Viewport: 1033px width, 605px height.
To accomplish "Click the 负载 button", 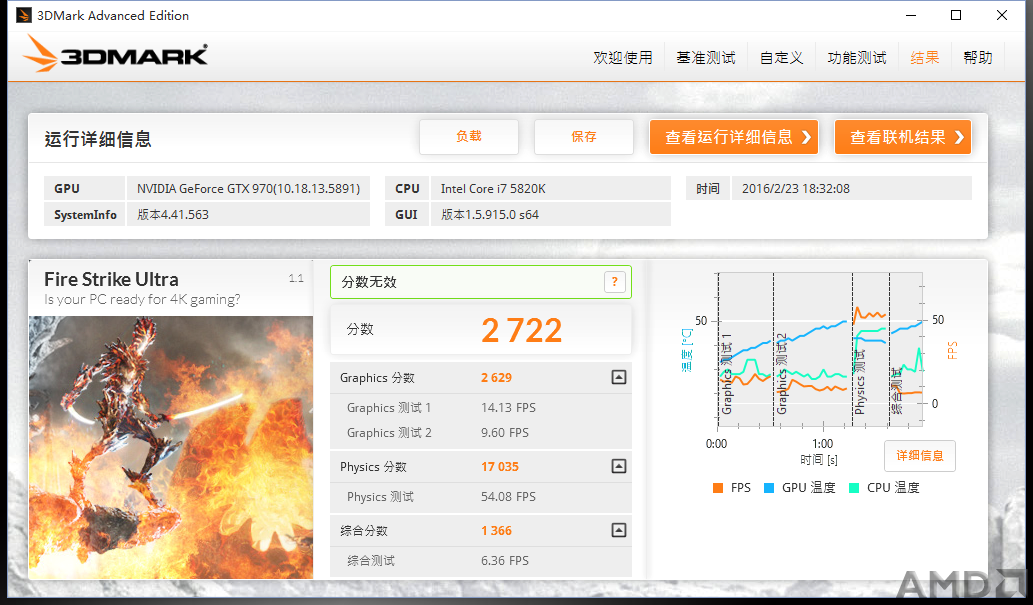I will point(469,136).
